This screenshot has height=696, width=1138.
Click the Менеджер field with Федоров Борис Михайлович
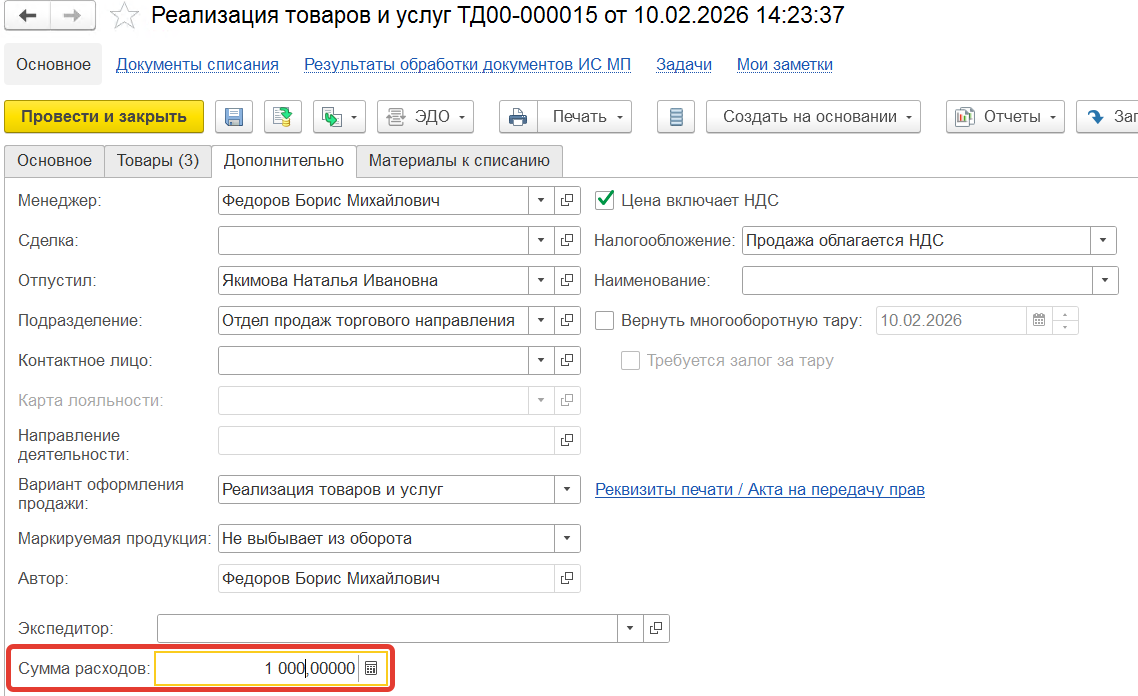373,200
